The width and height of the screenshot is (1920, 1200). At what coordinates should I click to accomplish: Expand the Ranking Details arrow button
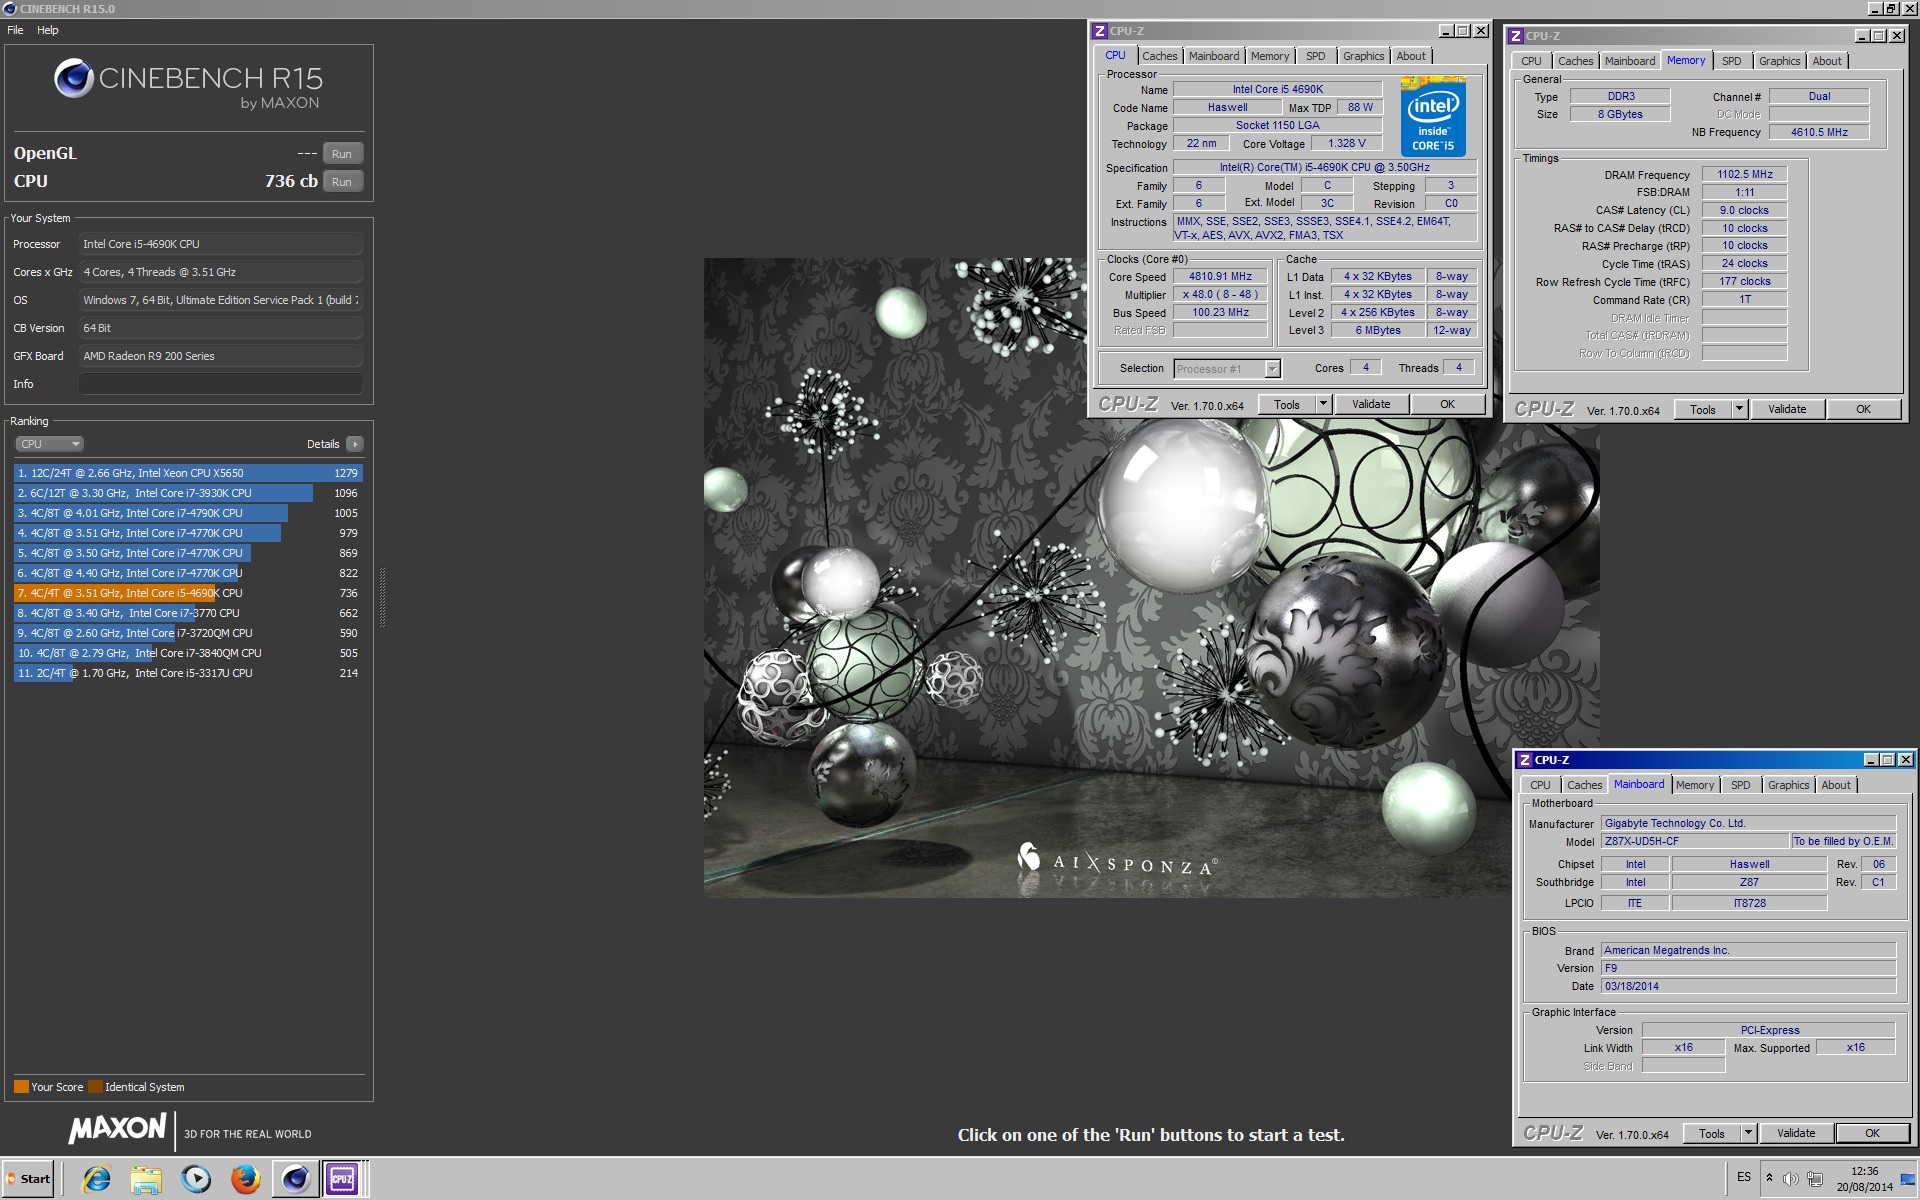pos(355,444)
